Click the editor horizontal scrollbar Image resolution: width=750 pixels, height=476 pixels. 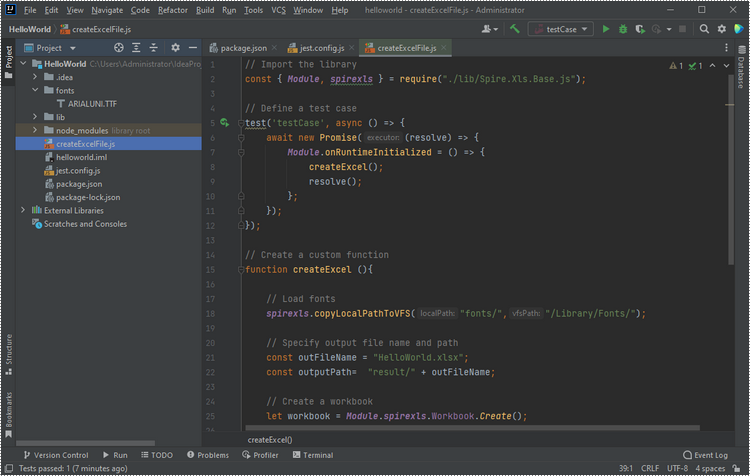473,428
